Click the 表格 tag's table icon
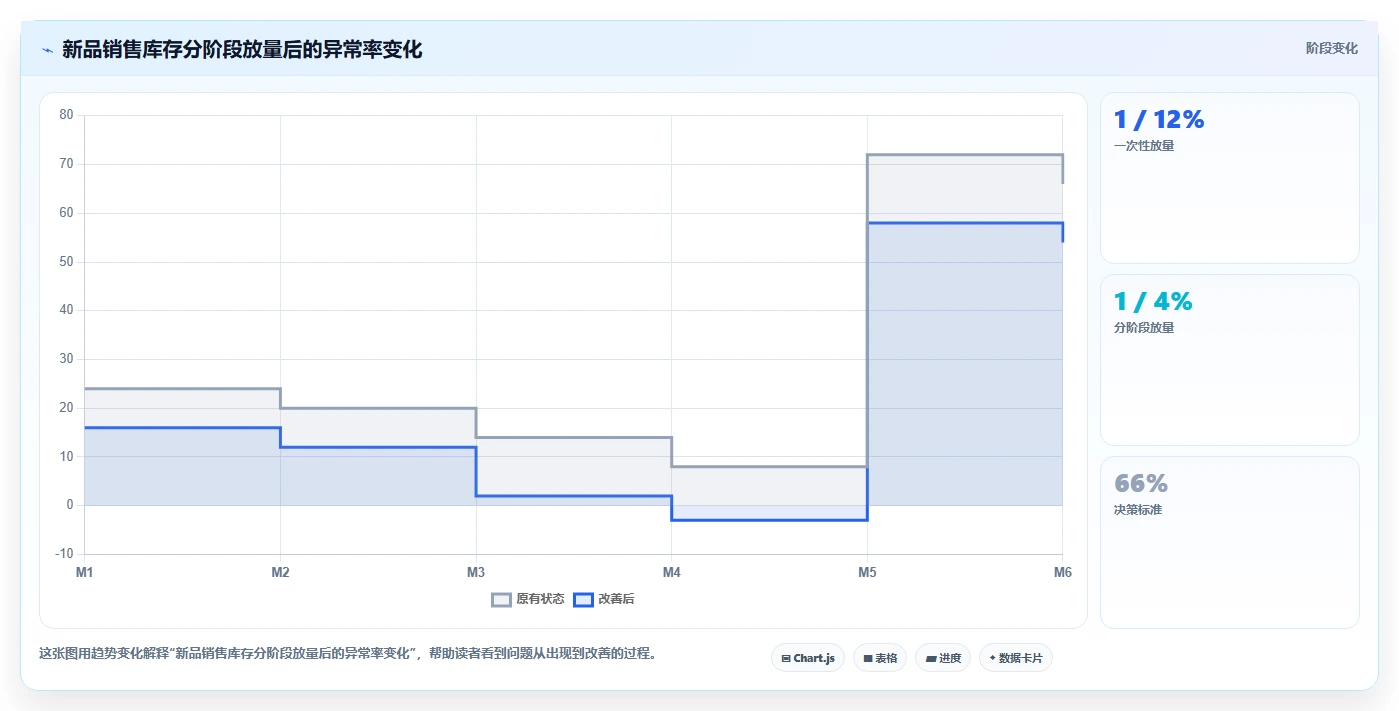This screenshot has height=711, width=1399. coord(868,659)
